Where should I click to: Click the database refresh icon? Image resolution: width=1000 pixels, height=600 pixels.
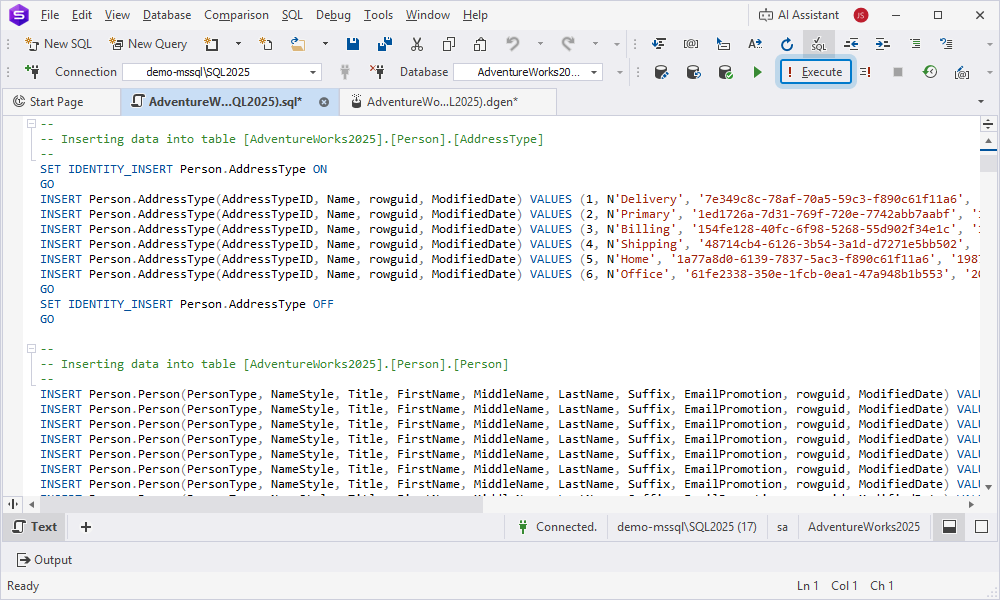[x=693, y=72]
